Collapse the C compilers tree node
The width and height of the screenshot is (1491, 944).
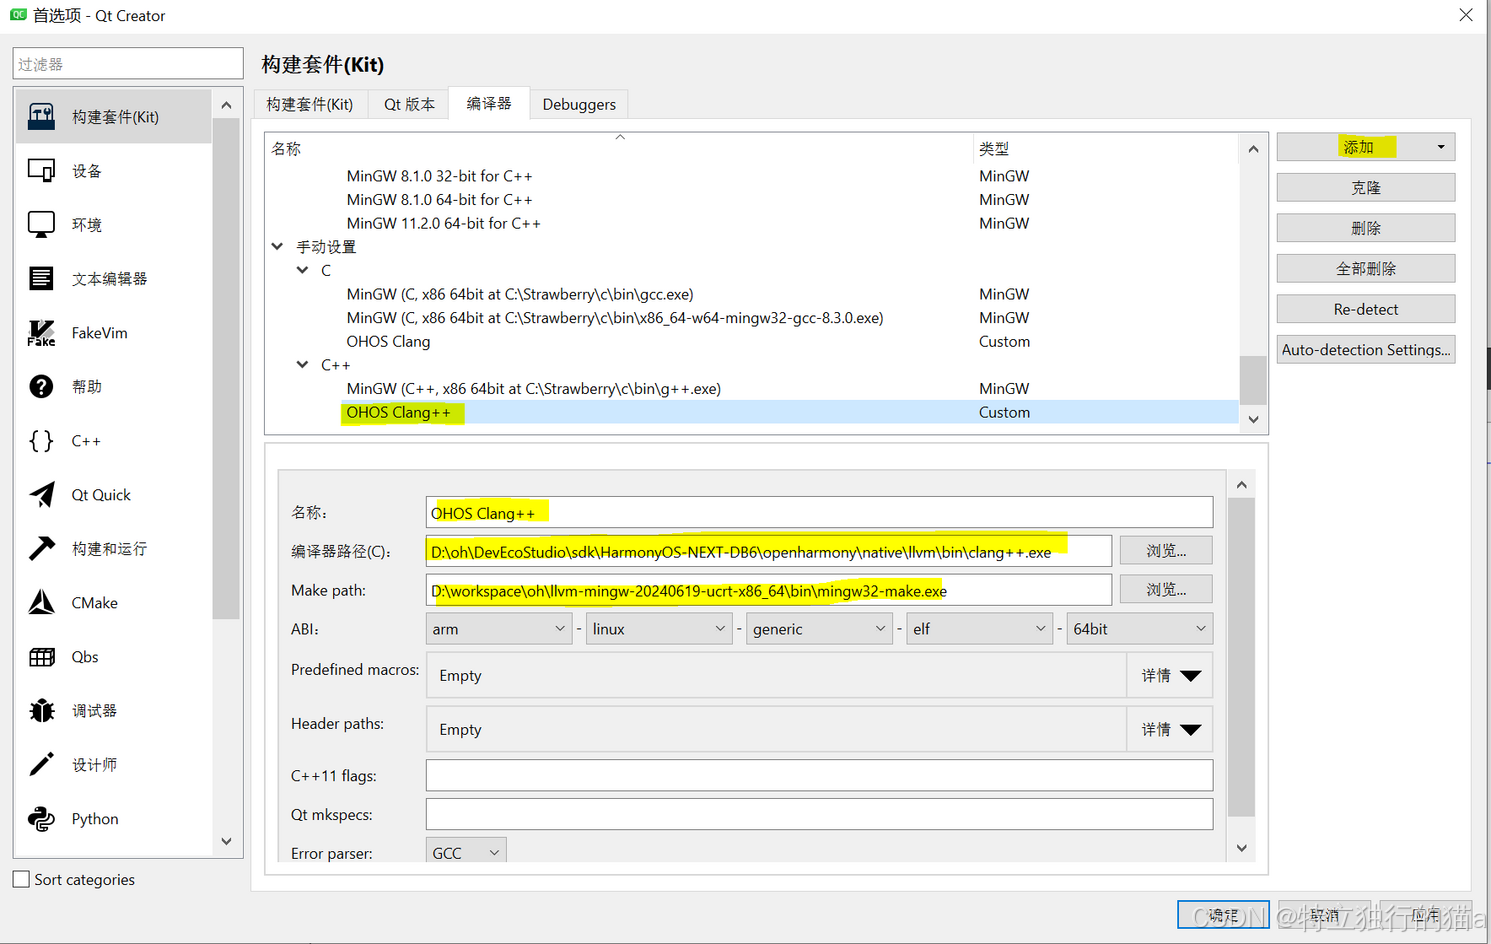pyautogui.click(x=302, y=270)
